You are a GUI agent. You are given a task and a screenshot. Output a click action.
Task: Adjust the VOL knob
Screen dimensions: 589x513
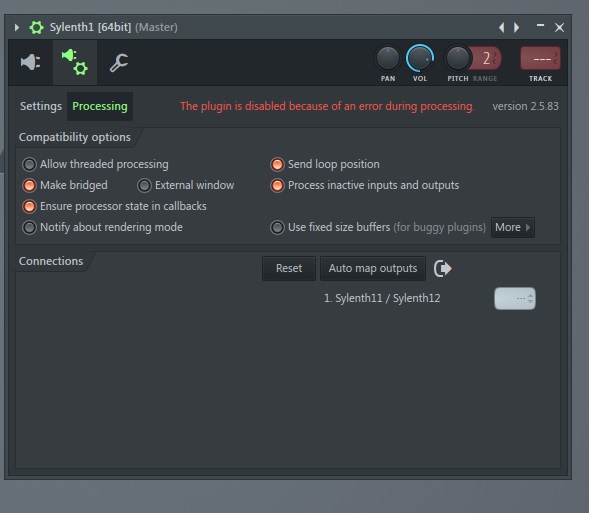tap(420, 59)
